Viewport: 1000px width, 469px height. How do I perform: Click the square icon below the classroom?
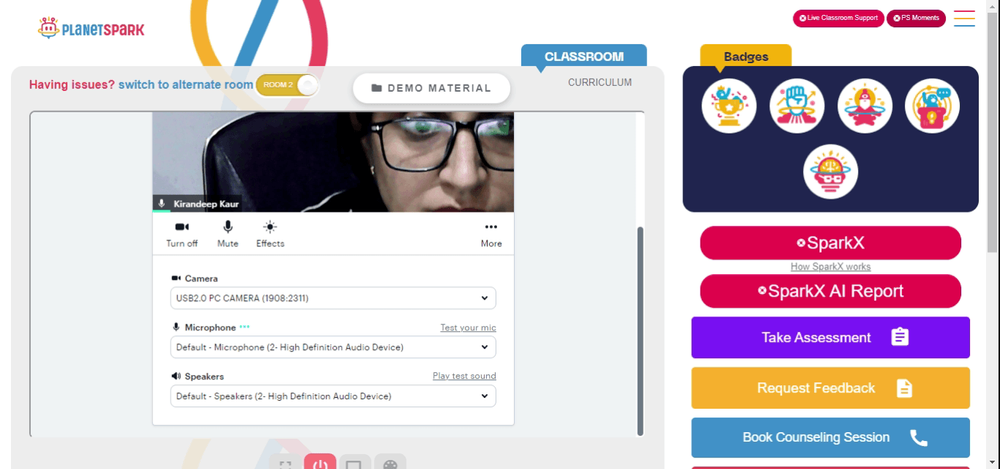(355, 465)
